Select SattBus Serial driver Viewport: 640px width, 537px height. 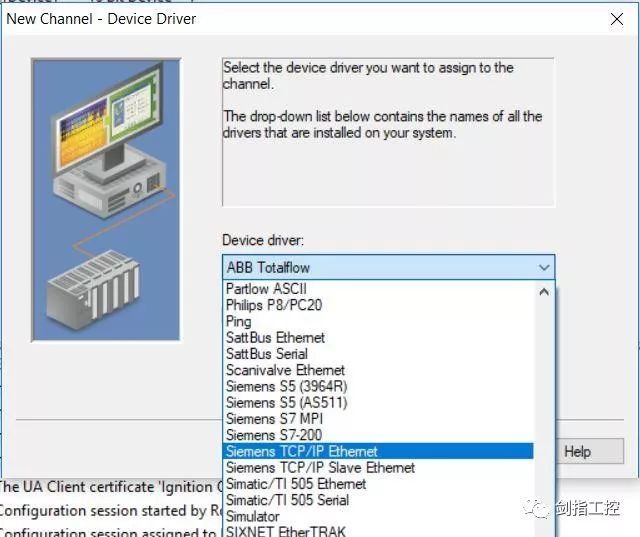coord(266,354)
